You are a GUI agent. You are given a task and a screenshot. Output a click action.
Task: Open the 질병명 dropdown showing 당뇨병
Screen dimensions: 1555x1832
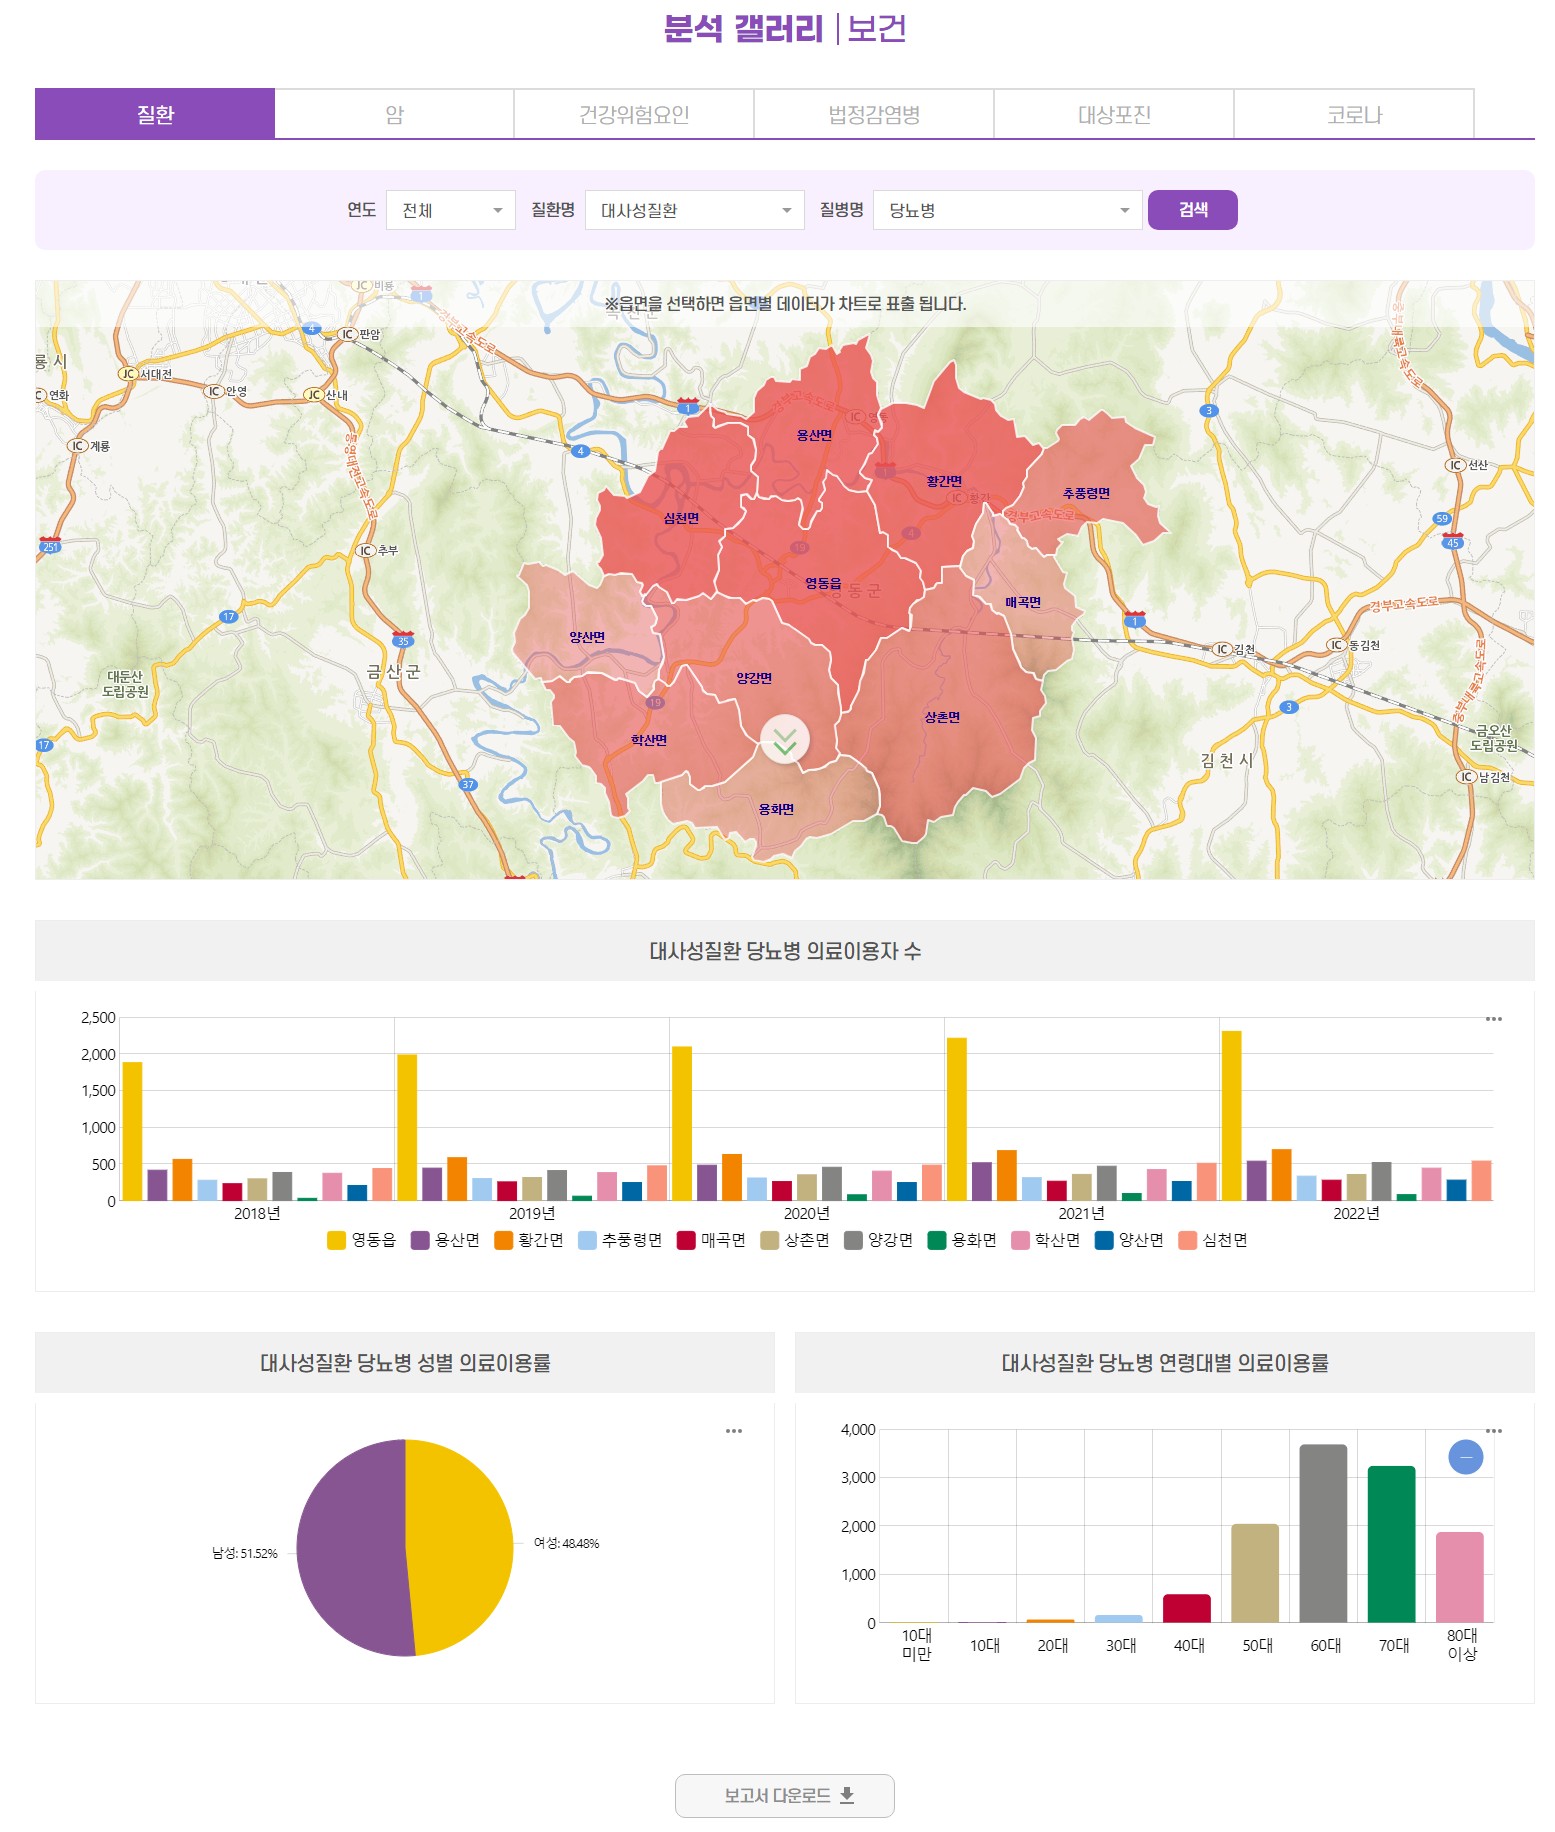click(x=1007, y=210)
